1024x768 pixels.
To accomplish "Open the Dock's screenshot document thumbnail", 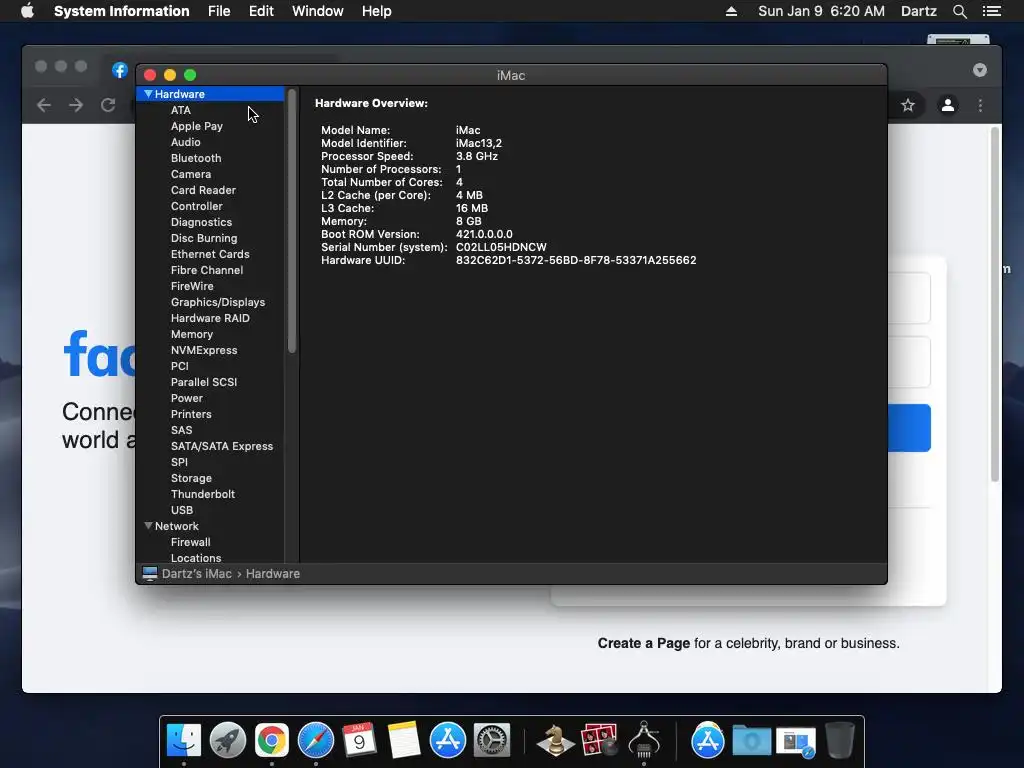I will (795, 741).
